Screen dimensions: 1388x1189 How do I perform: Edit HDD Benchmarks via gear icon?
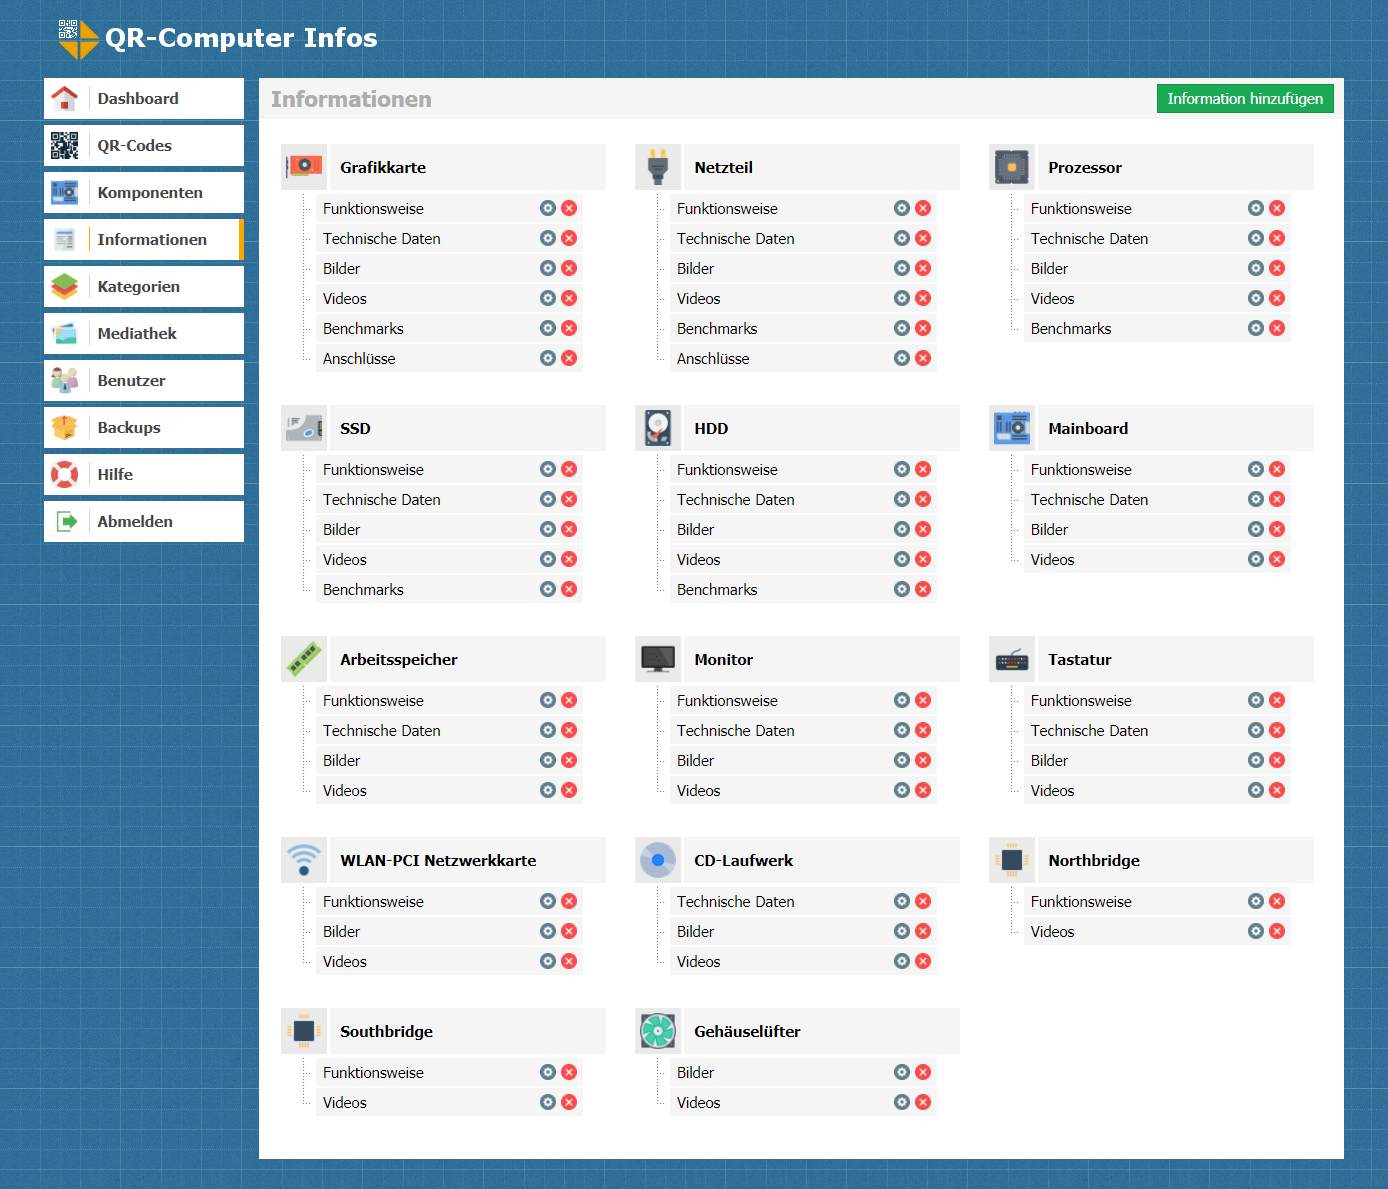[x=902, y=589]
